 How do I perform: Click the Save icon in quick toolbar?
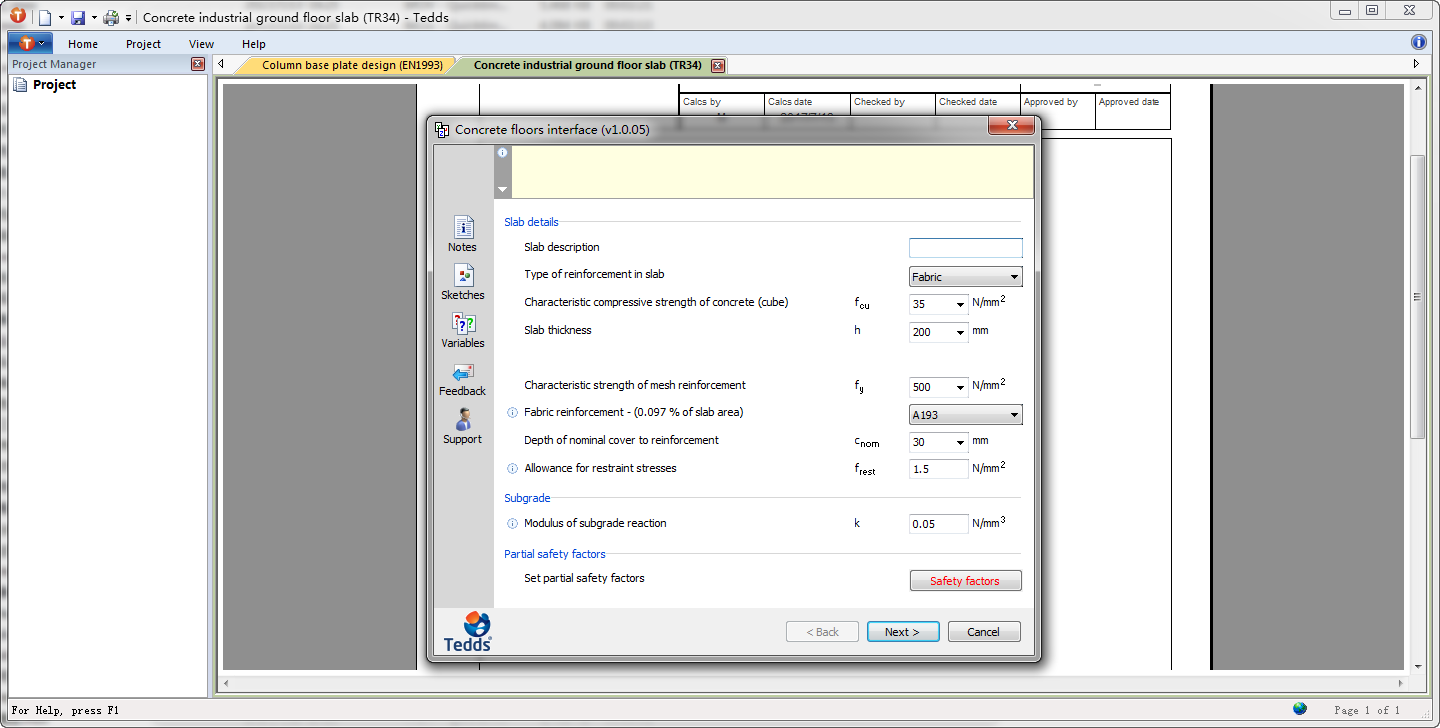point(78,17)
